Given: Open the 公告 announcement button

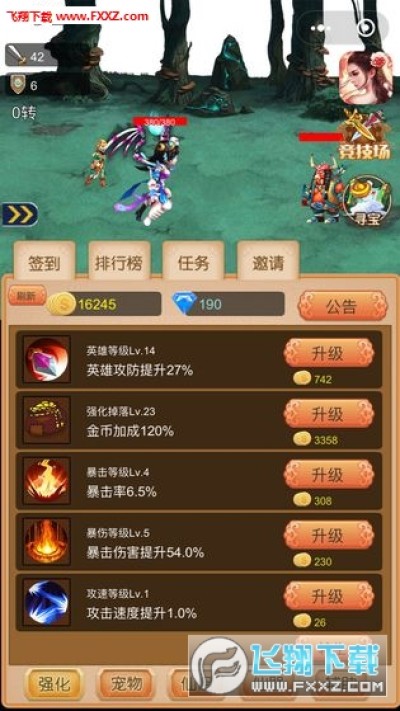Looking at the screenshot, I should (x=342, y=306).
